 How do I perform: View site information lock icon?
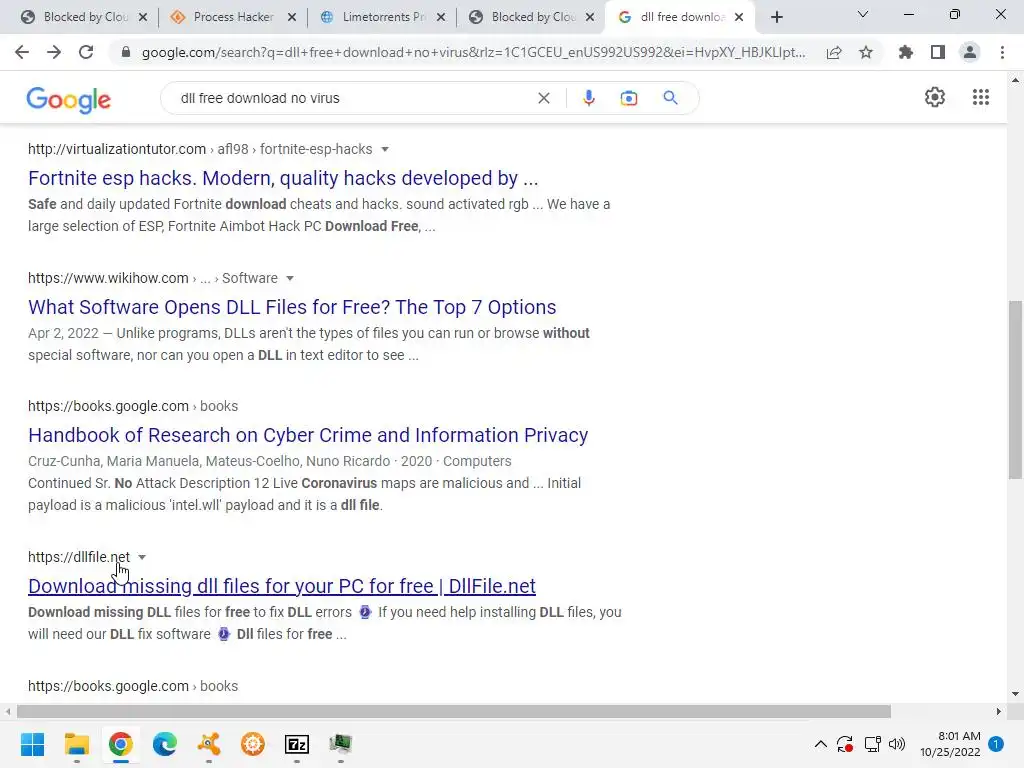click(x=126, y=52)
